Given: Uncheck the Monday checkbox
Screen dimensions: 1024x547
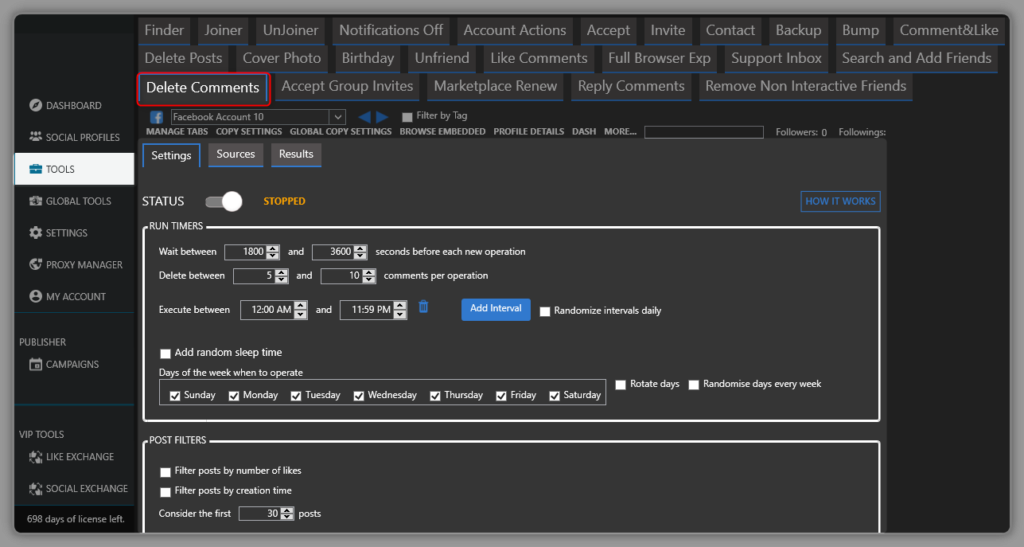Looking at the screenshot, I should 234,396.
